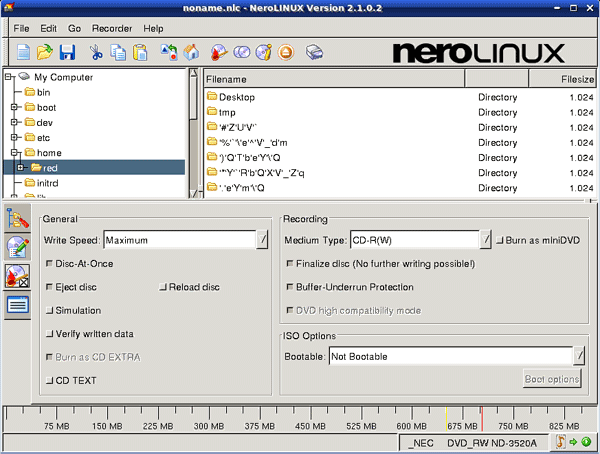The image size is (600, 454).
Task: Click the Medium Type CD-R(W) field
Action: 415,240
